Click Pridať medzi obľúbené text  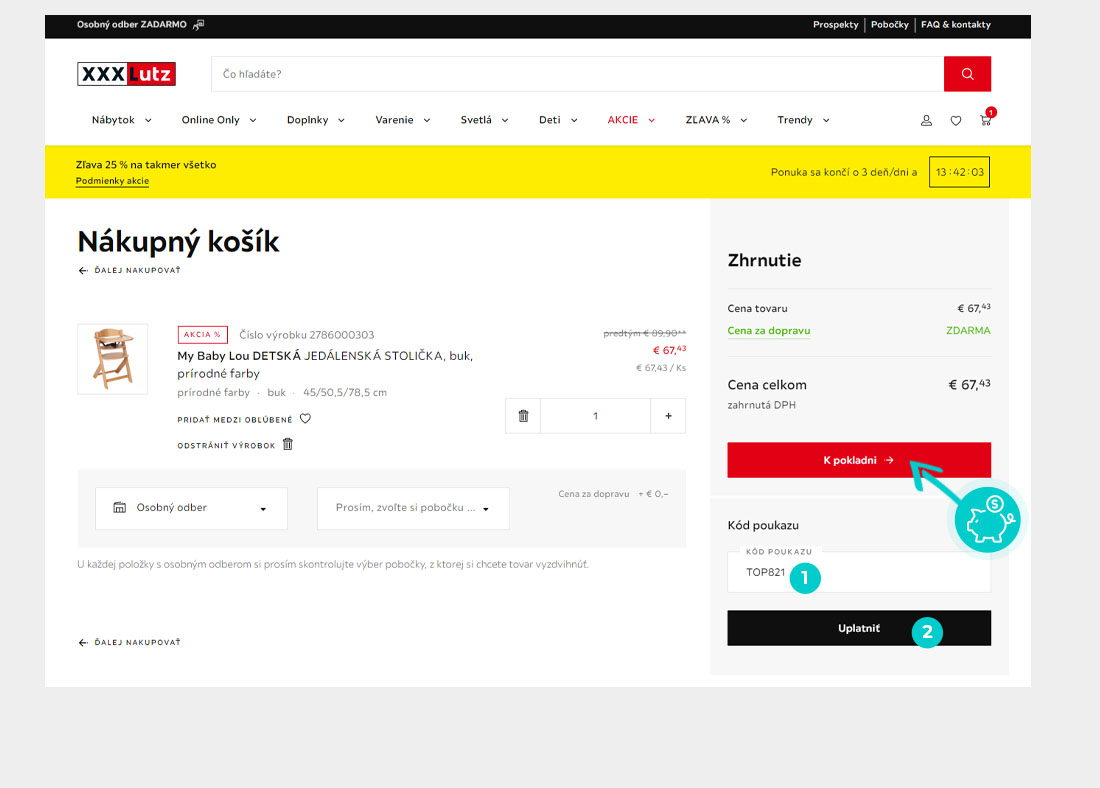pos(235,420)
